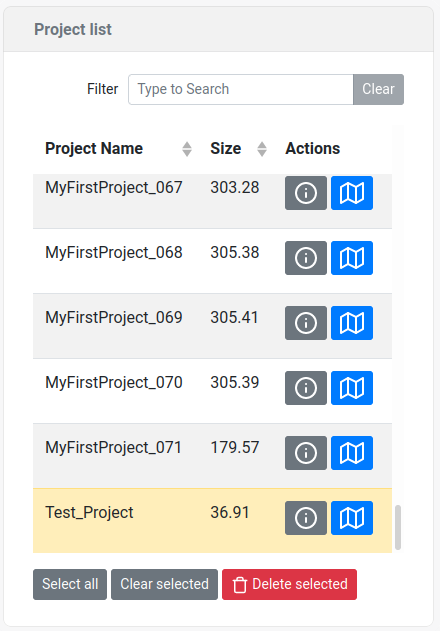
Task: Select the MyFirstProject_069 row
Action: (212, 326)
